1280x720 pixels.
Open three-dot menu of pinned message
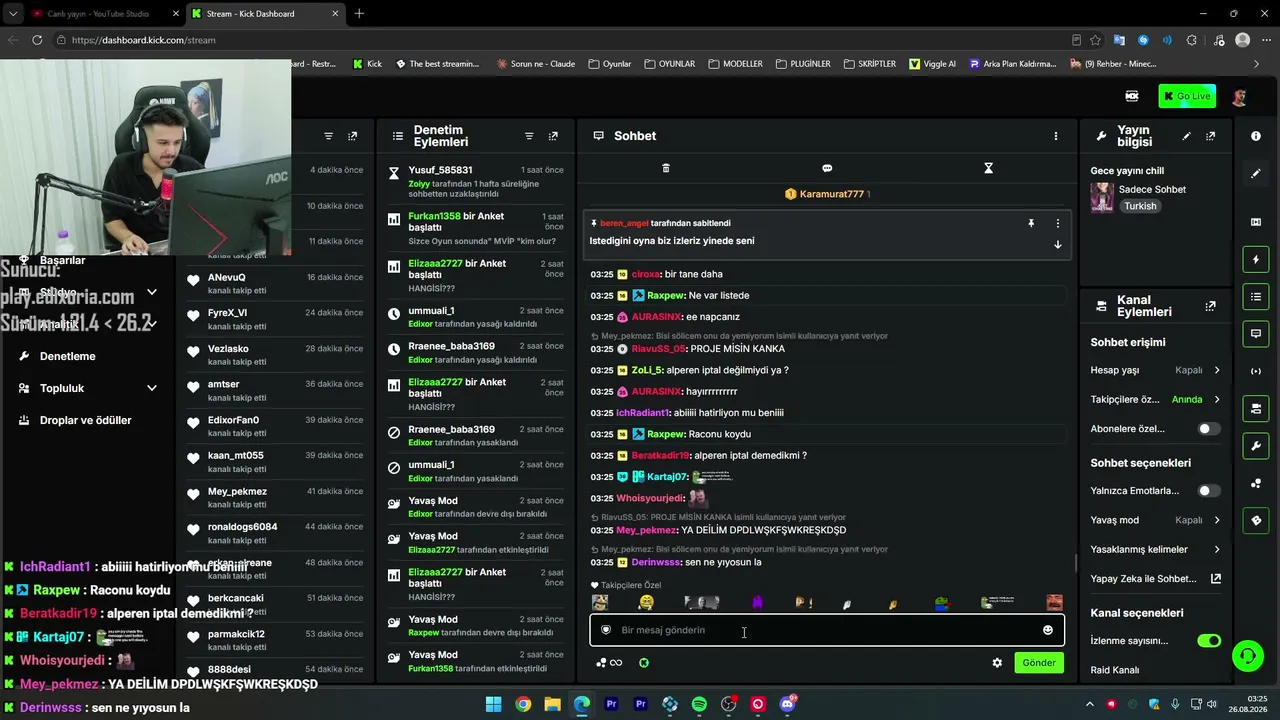click(1058, 224)
